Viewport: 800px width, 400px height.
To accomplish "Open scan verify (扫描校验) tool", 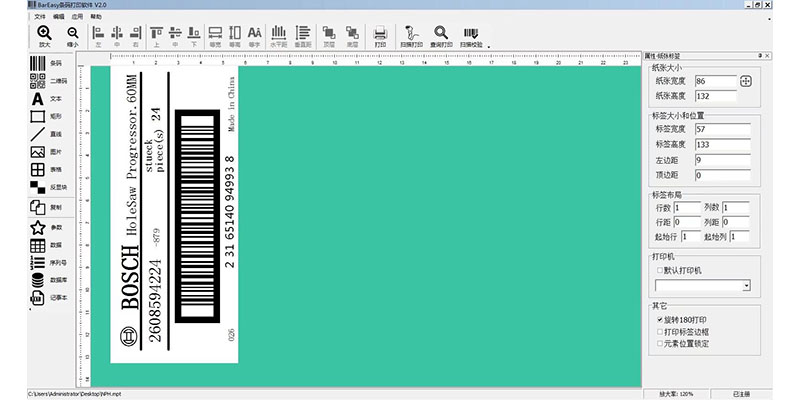I will [x=471, y=33].
